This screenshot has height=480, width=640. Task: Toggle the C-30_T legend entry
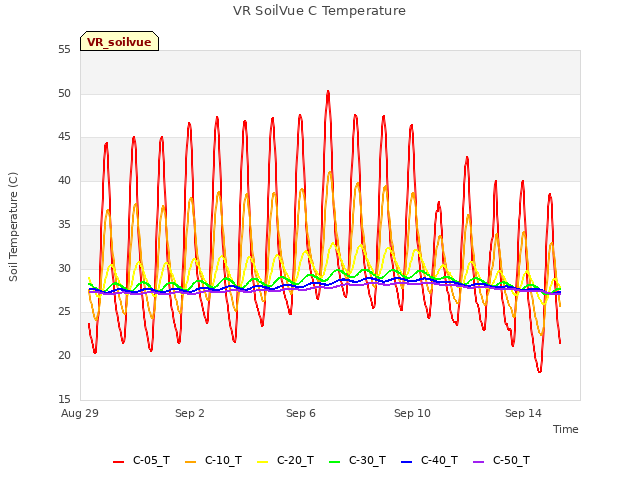[357, 461]
